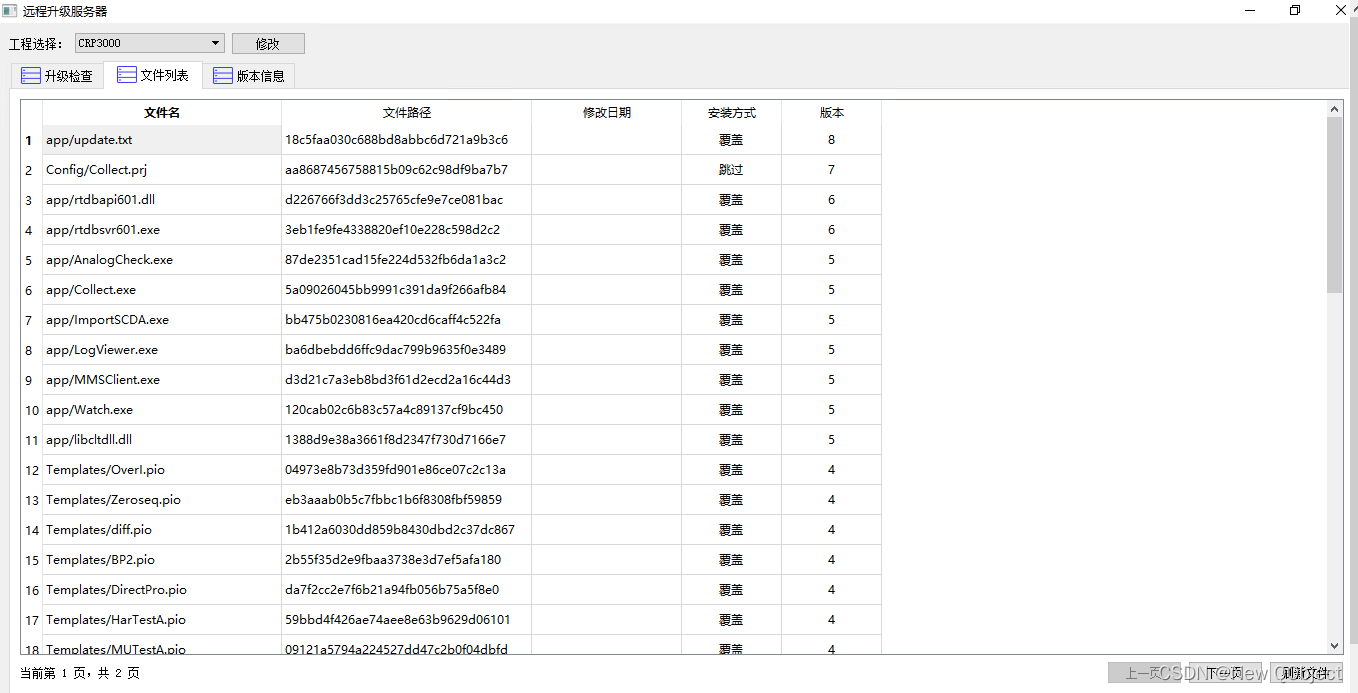Select the app/LogViewer.exe cell
This screenshot has height=693, width=1358.
coord(162,350)
